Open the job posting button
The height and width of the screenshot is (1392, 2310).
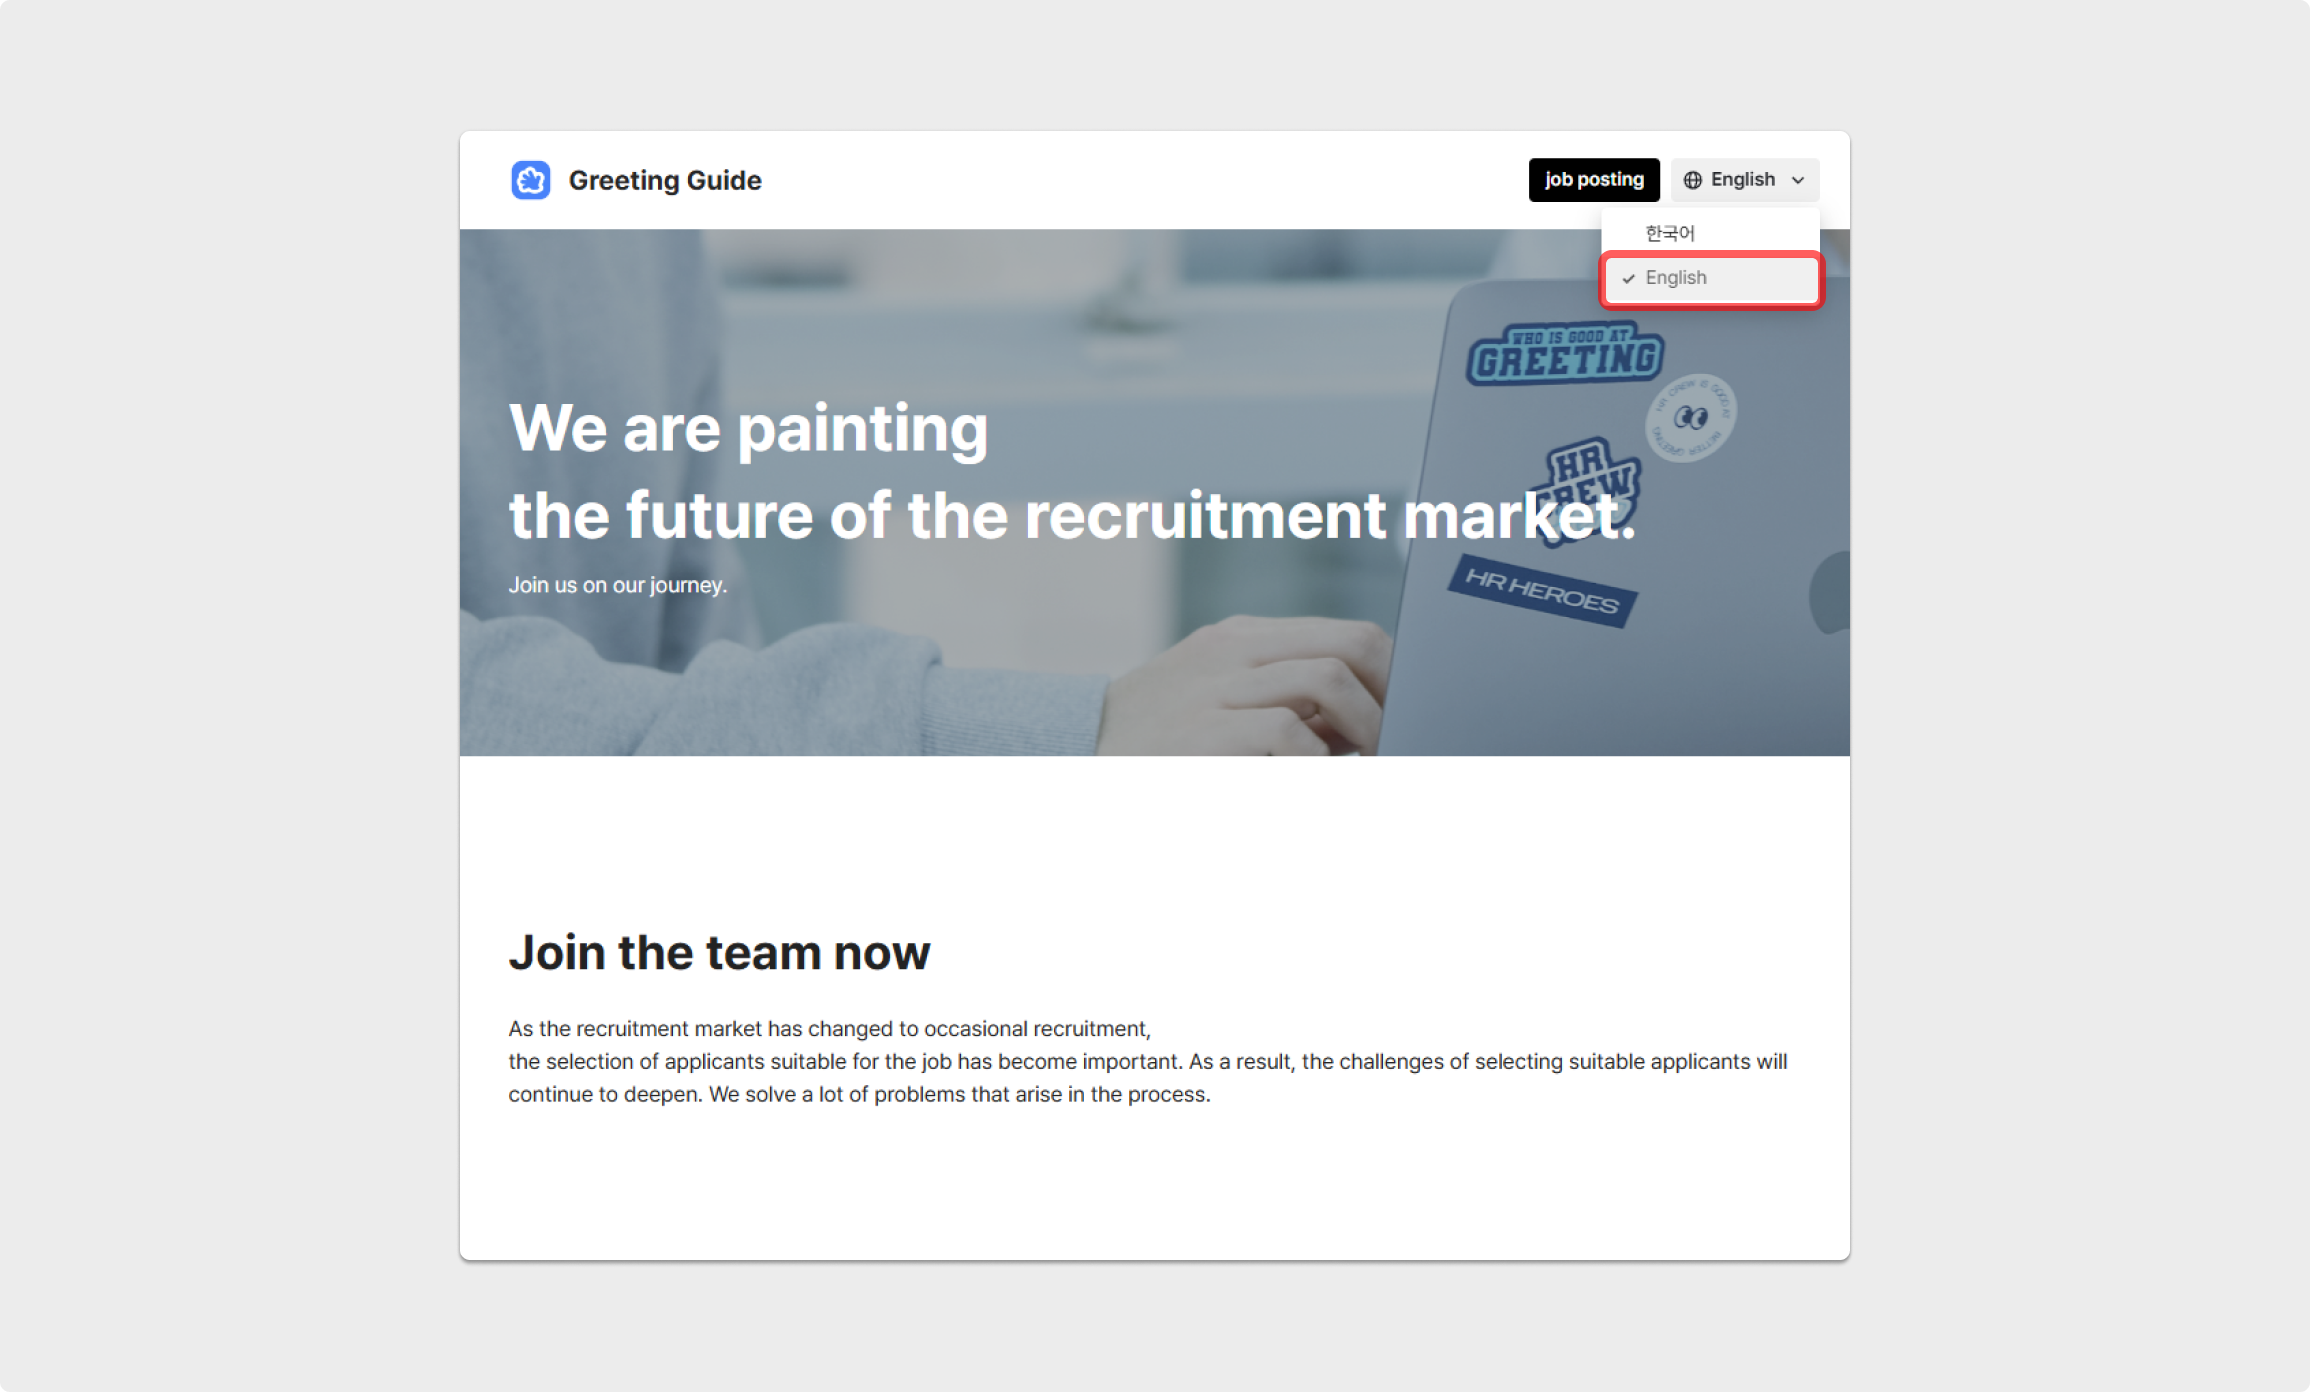[x=1593, y=180]
